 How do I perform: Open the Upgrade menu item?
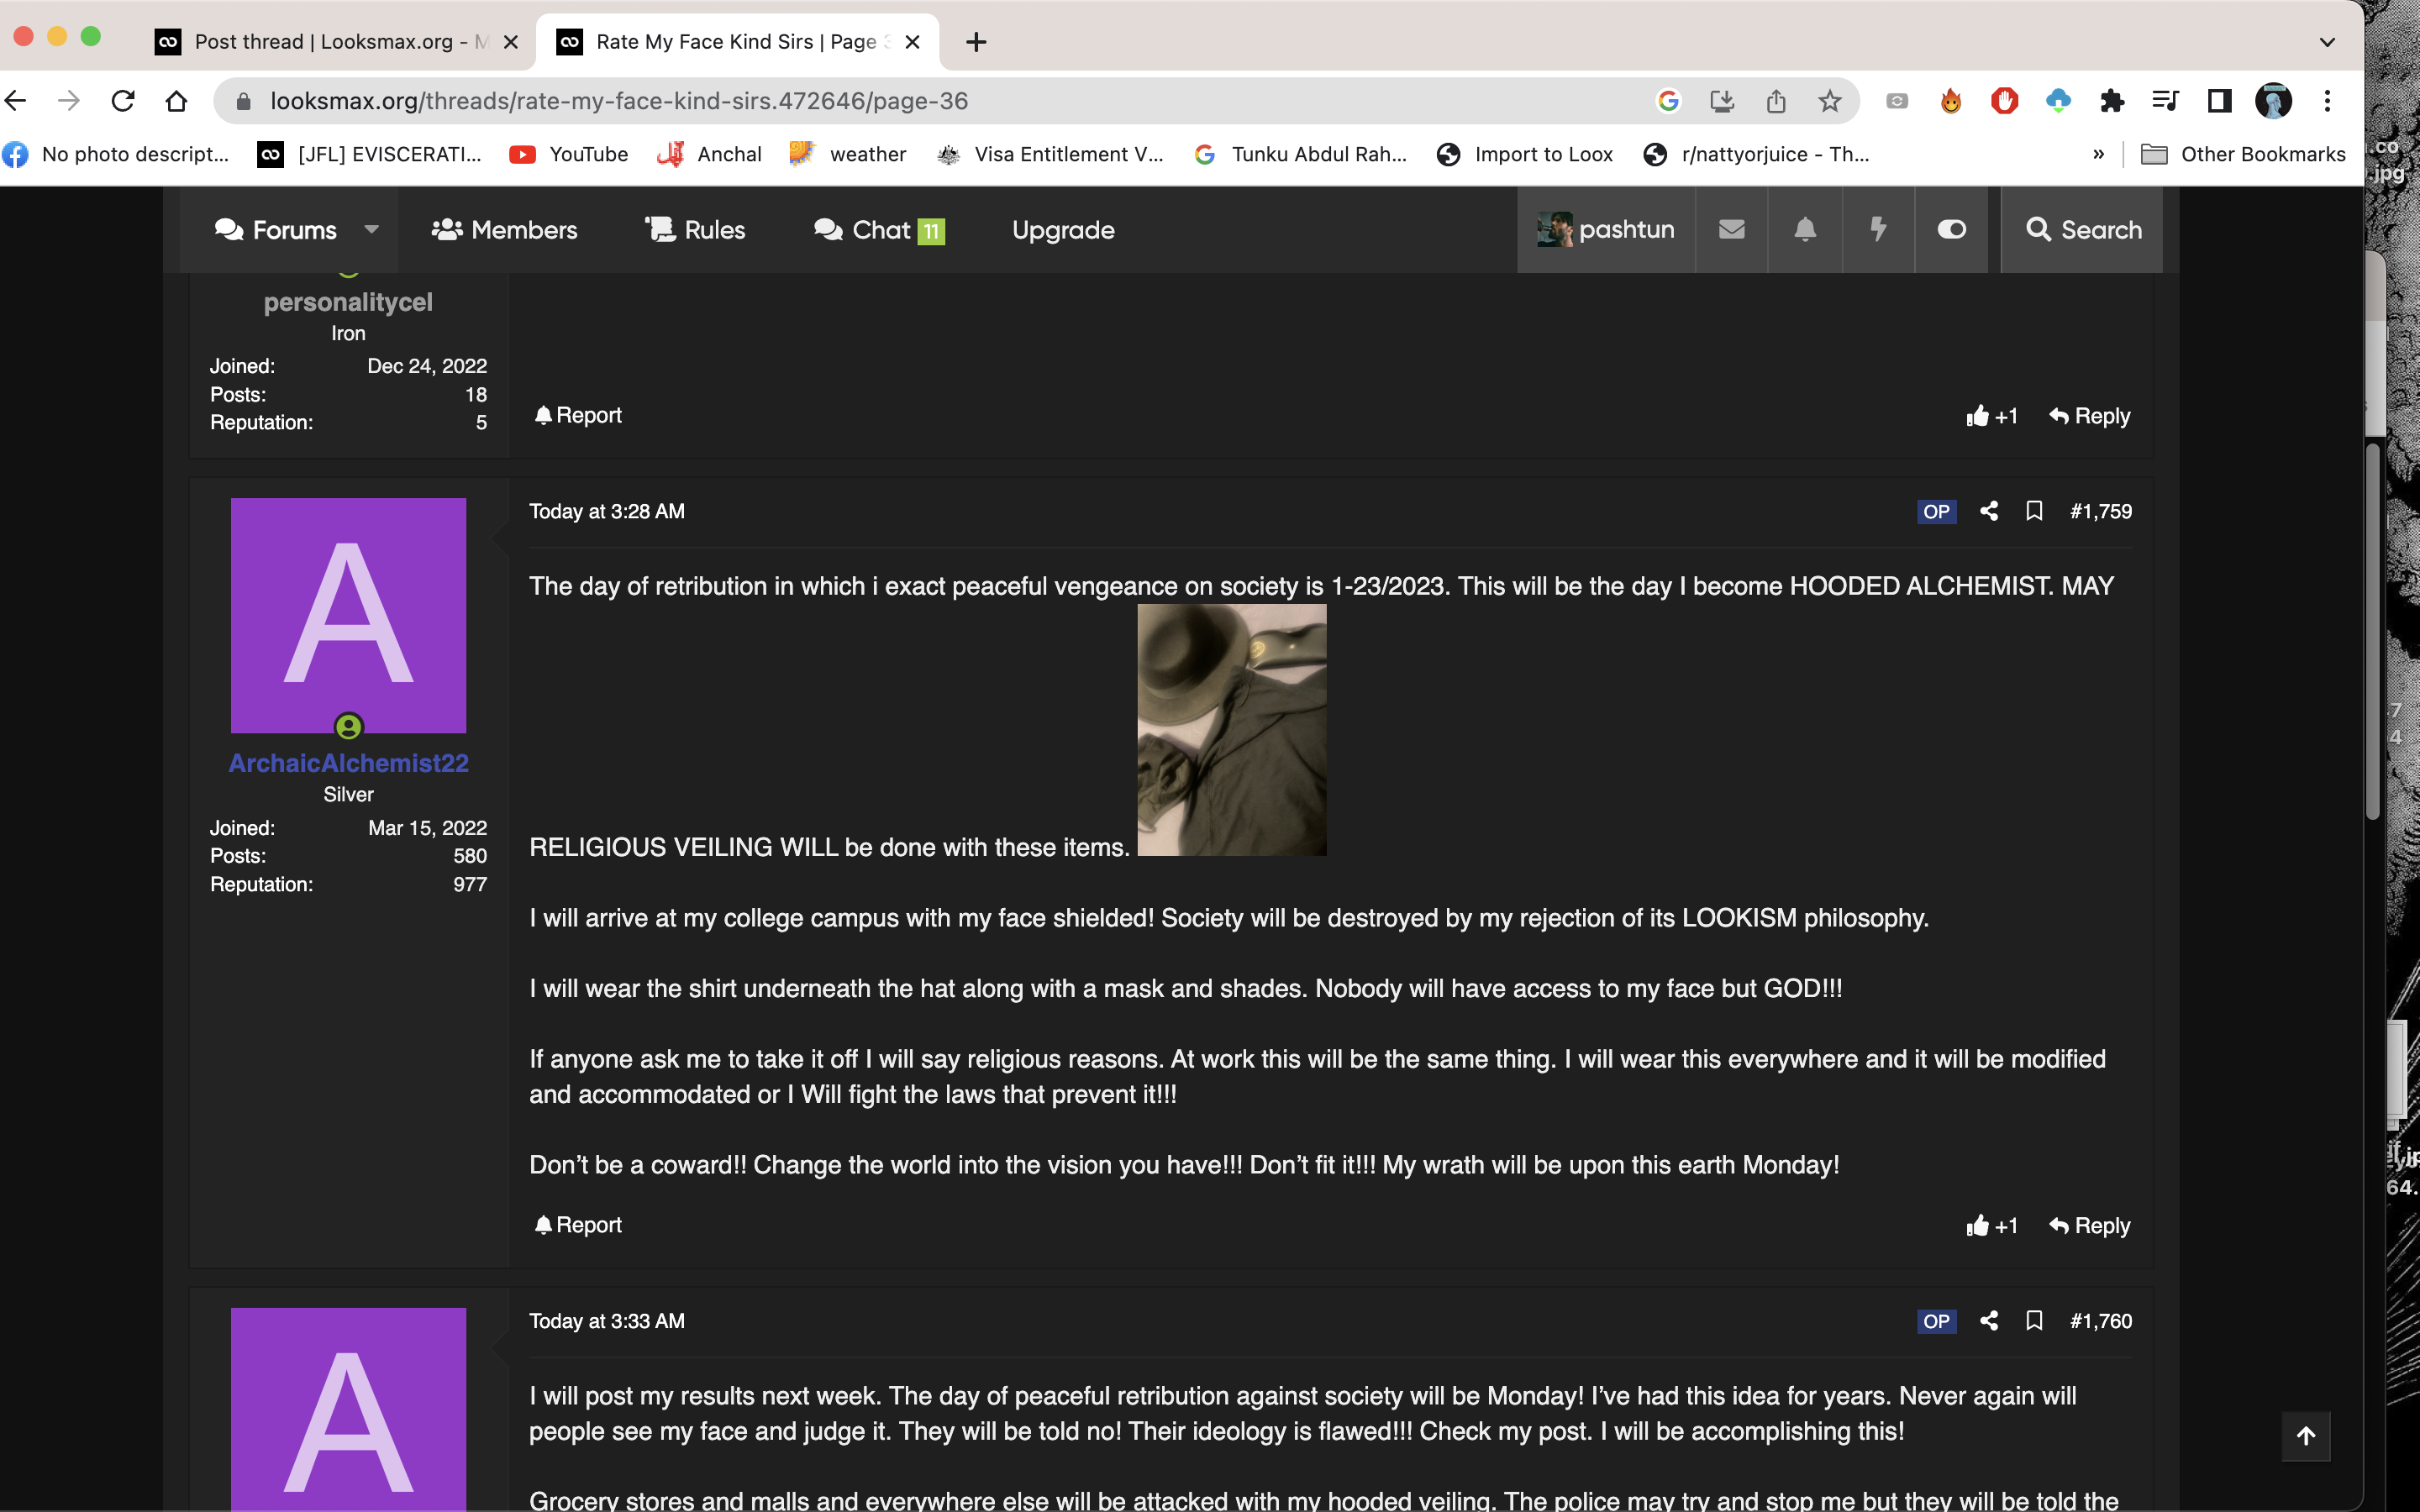[x=1063, y=230]
